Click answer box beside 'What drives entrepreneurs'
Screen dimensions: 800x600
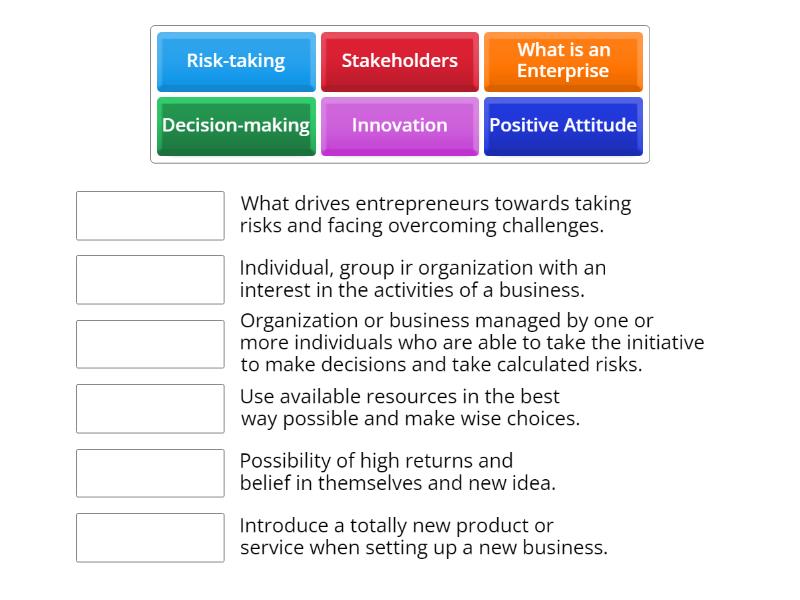point(150,216)
